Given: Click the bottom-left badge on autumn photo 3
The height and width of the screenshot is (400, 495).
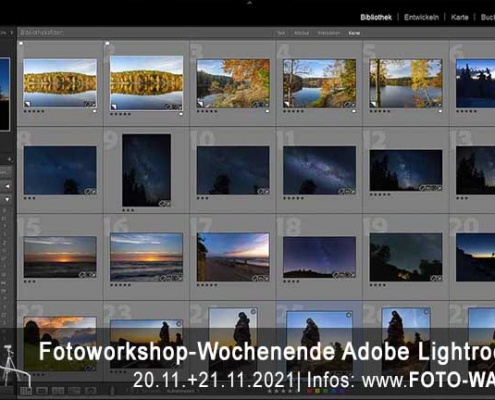Looking at the screenshot, I should [x=200, y=104].
